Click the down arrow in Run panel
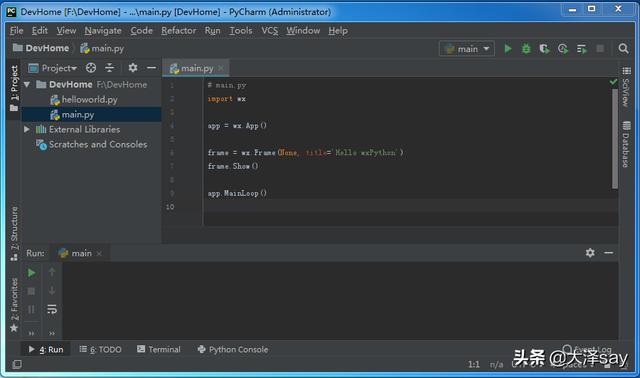 point(52,291)
